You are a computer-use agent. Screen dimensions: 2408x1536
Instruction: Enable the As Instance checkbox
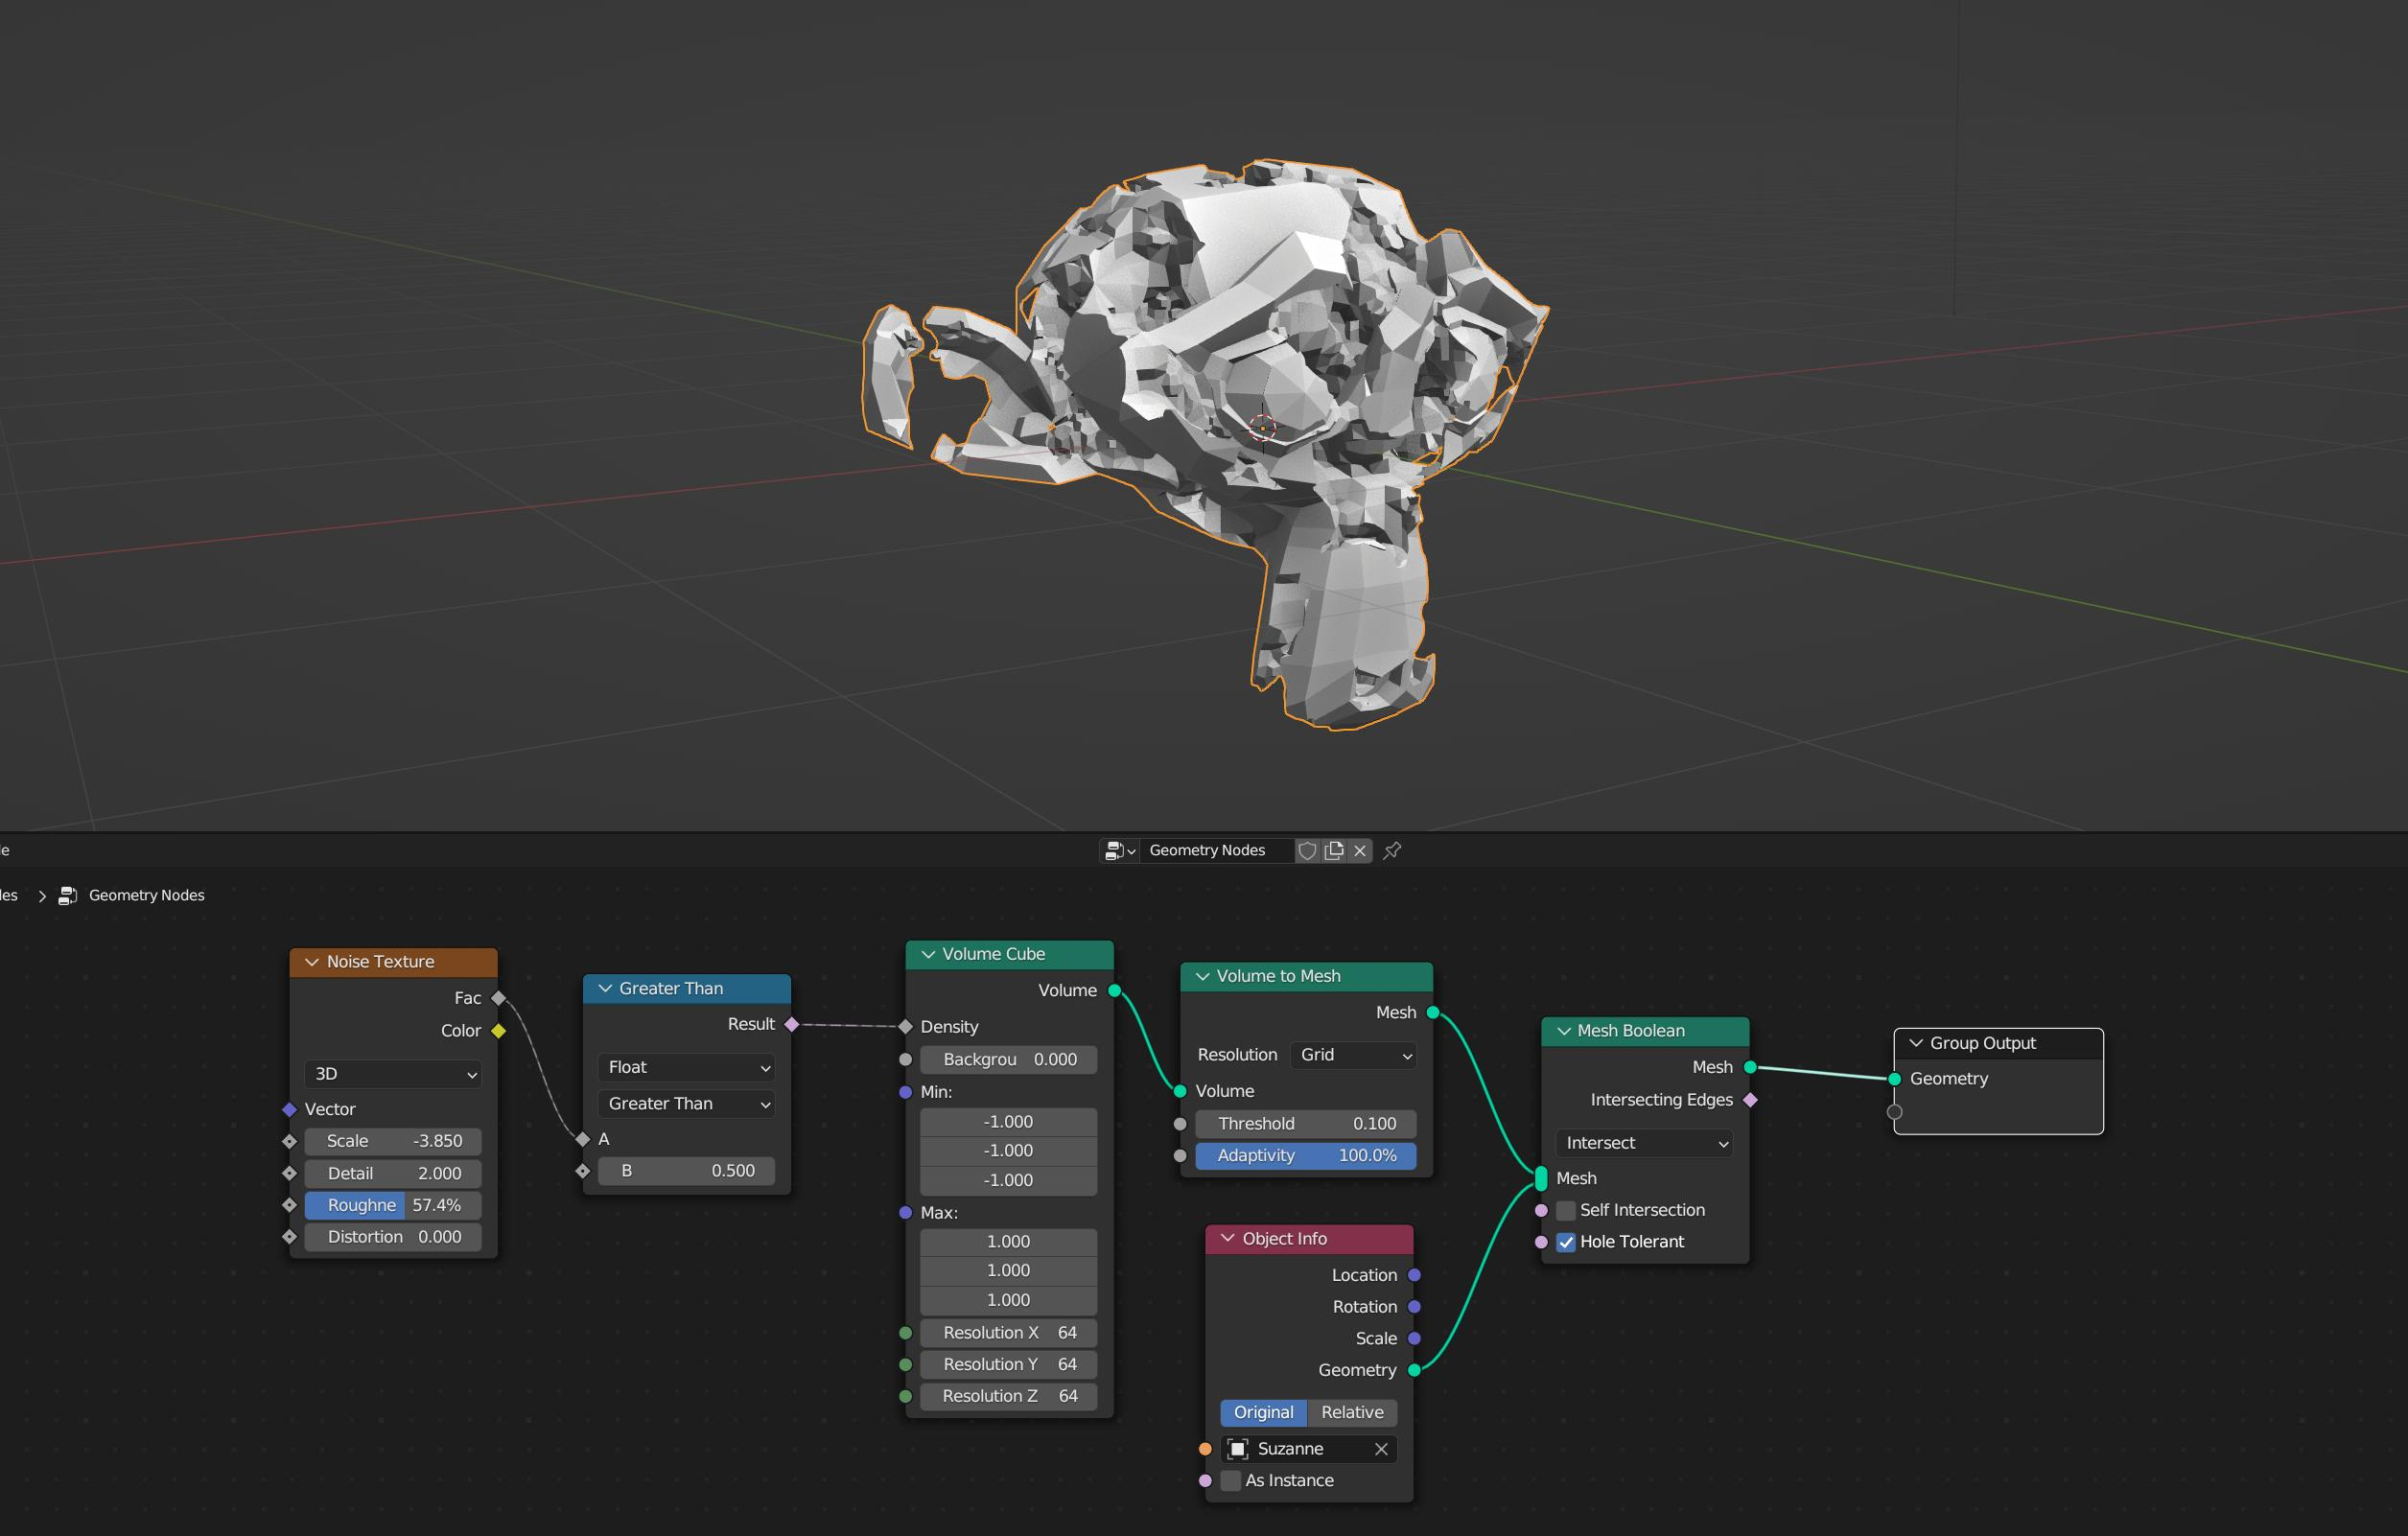point(1231,1481)
